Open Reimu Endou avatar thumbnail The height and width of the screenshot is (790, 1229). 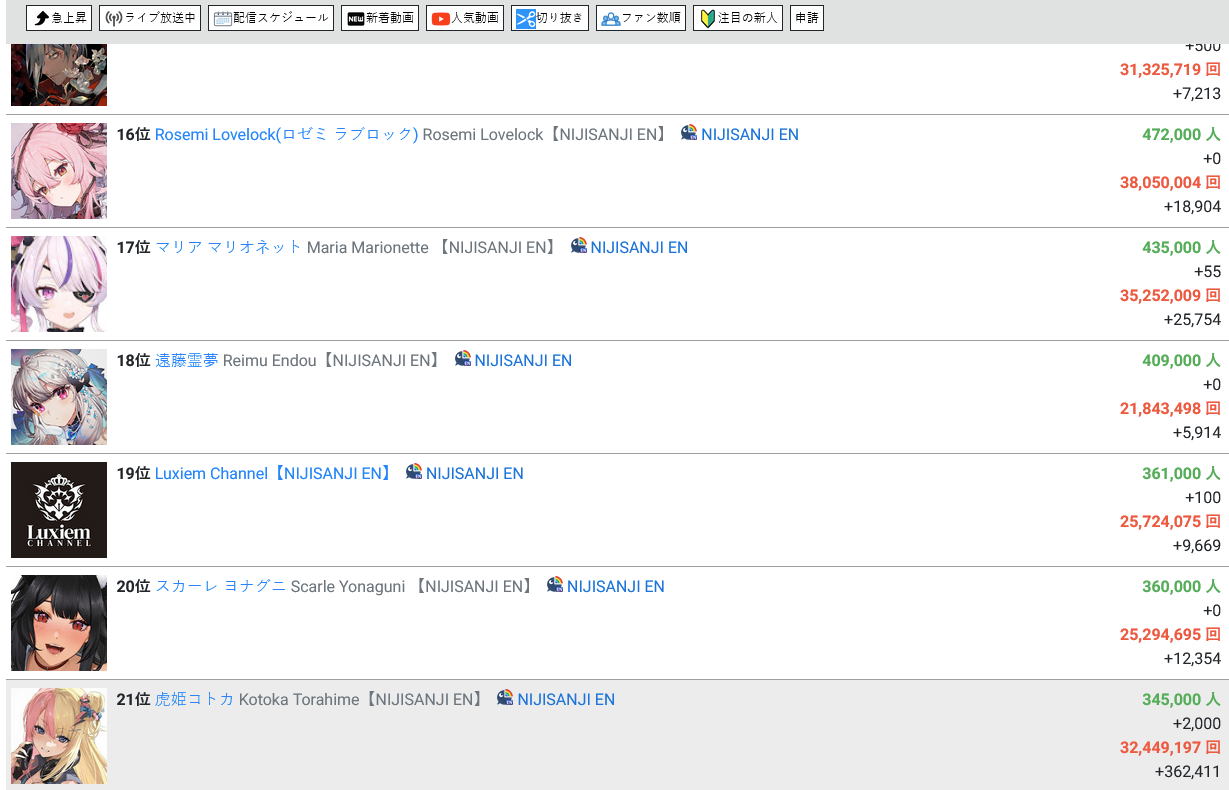59,397
